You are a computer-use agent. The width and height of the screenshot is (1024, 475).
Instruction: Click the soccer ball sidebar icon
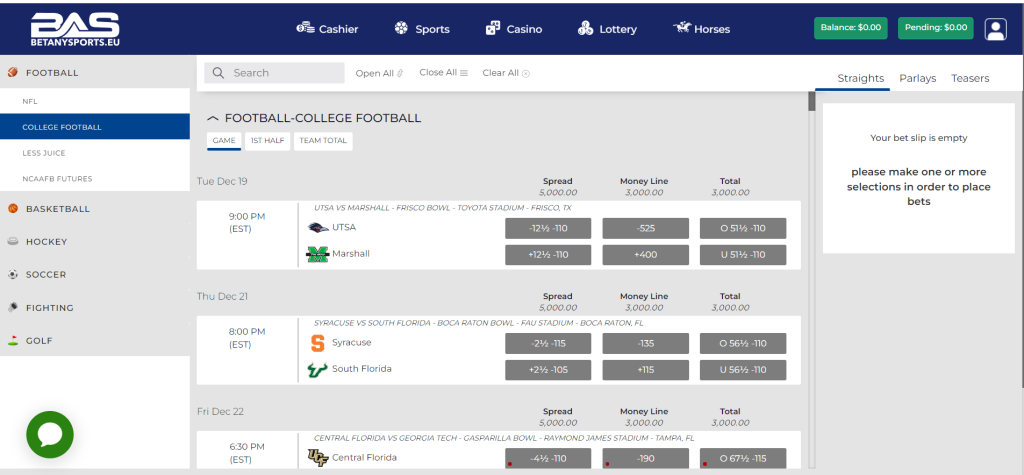point(12,274)
